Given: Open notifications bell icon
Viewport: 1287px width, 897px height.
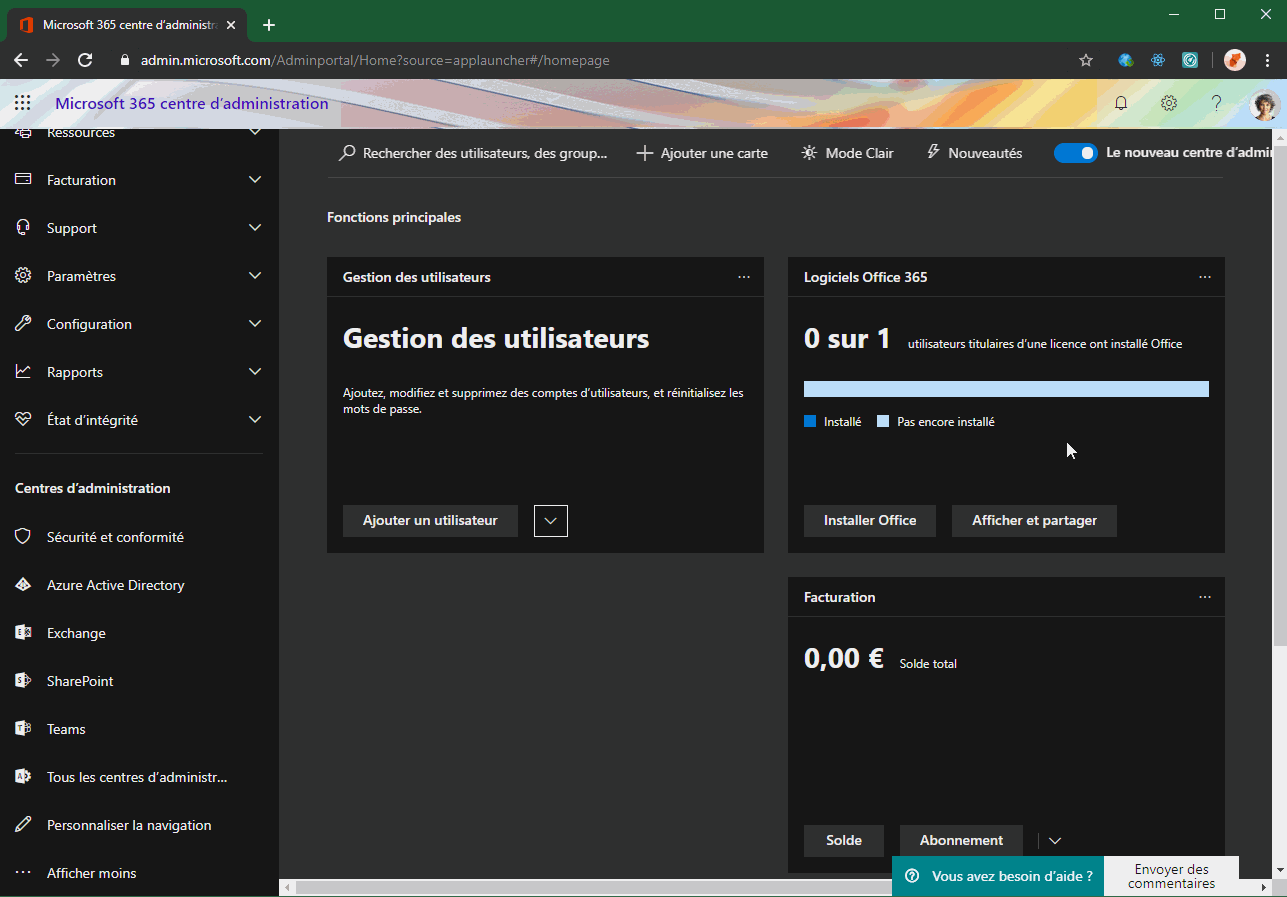Looking at the screenshot, I should coord(1121,103).
